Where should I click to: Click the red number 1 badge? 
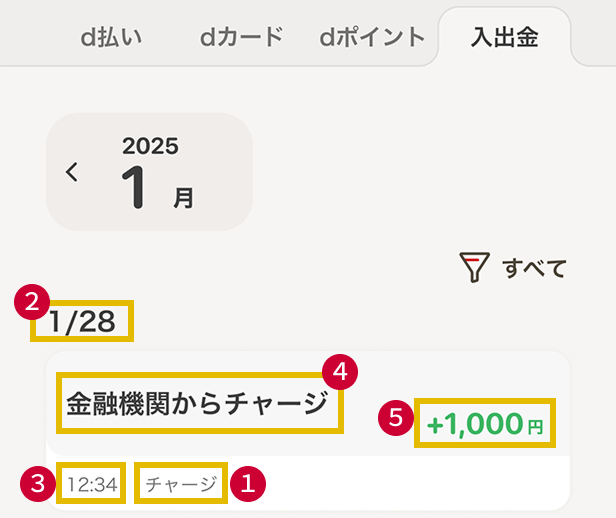[x=247, y=484]
